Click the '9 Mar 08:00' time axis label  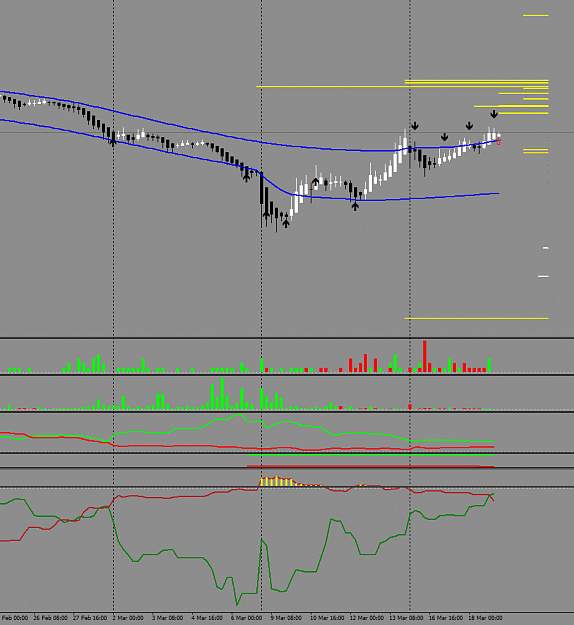286,618
